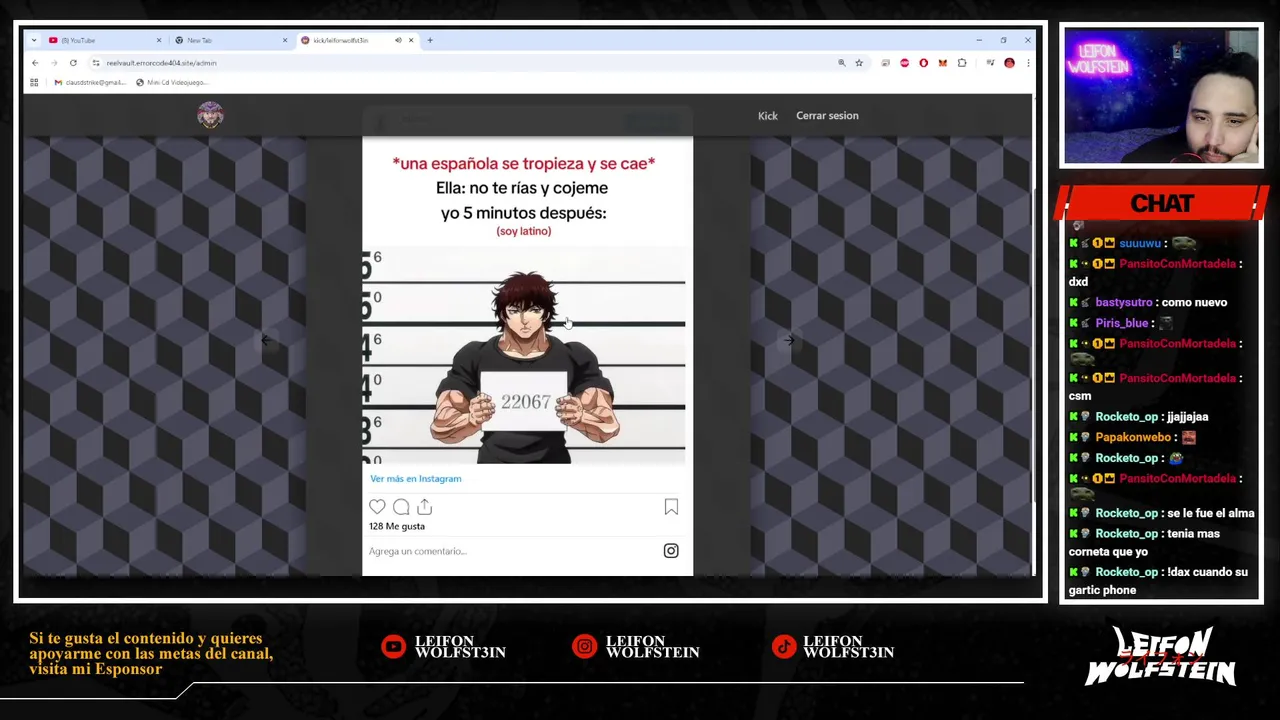Viewport: 1280px width, 720px height.
Task: Open the apps grid in bookmarks bar
Action: pyautogui.click(x=34, y=82)
